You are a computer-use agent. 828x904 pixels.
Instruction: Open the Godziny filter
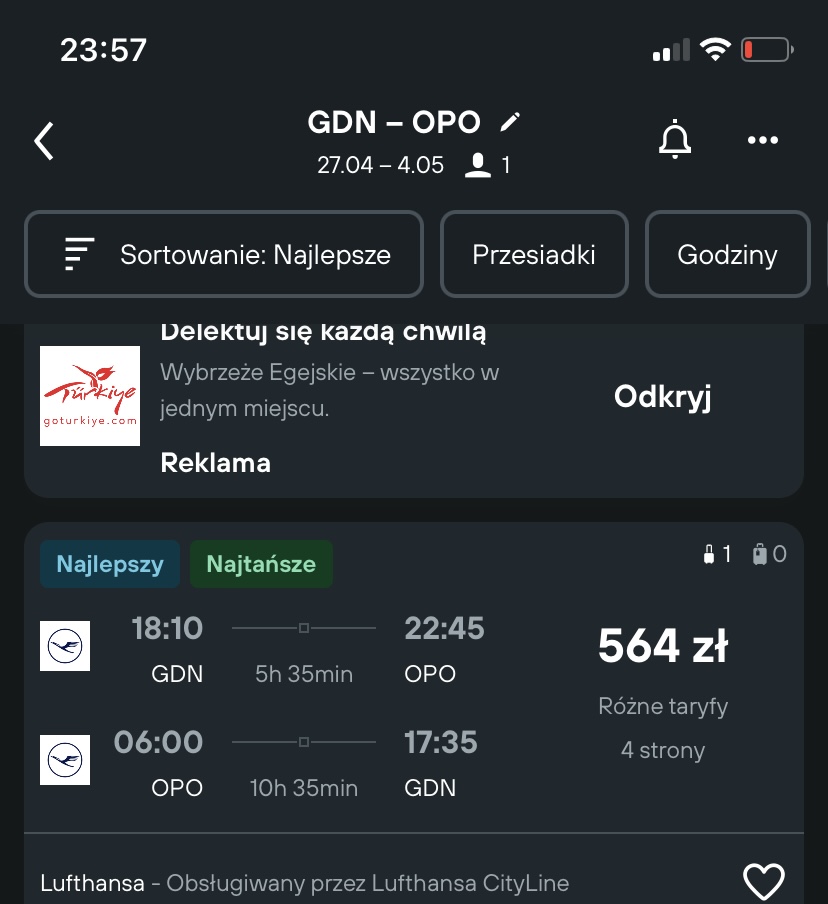click(x=728, y=254)
